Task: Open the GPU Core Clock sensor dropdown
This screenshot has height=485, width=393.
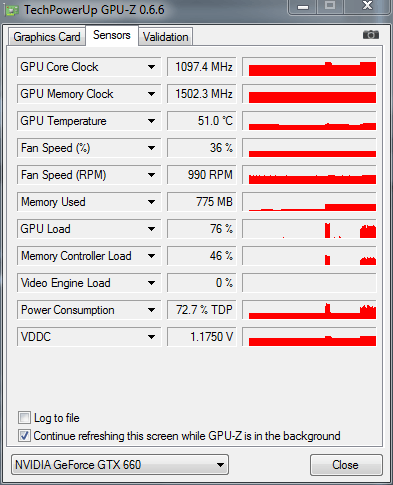Action: 151,67
